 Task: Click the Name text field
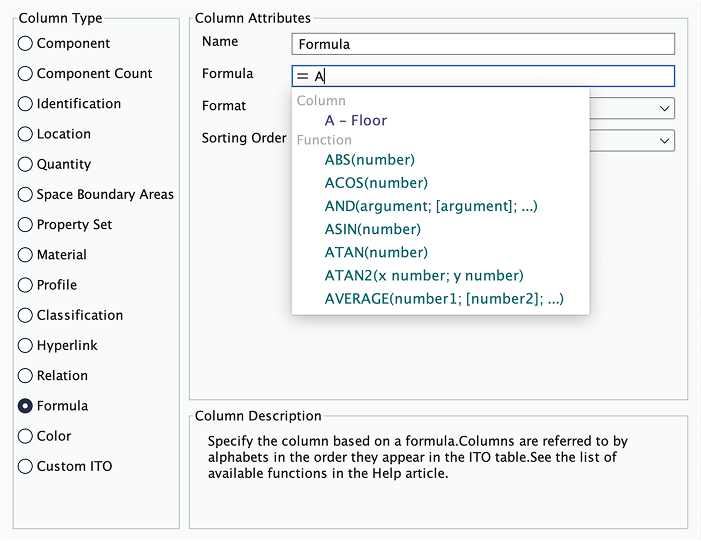[483, 44]
